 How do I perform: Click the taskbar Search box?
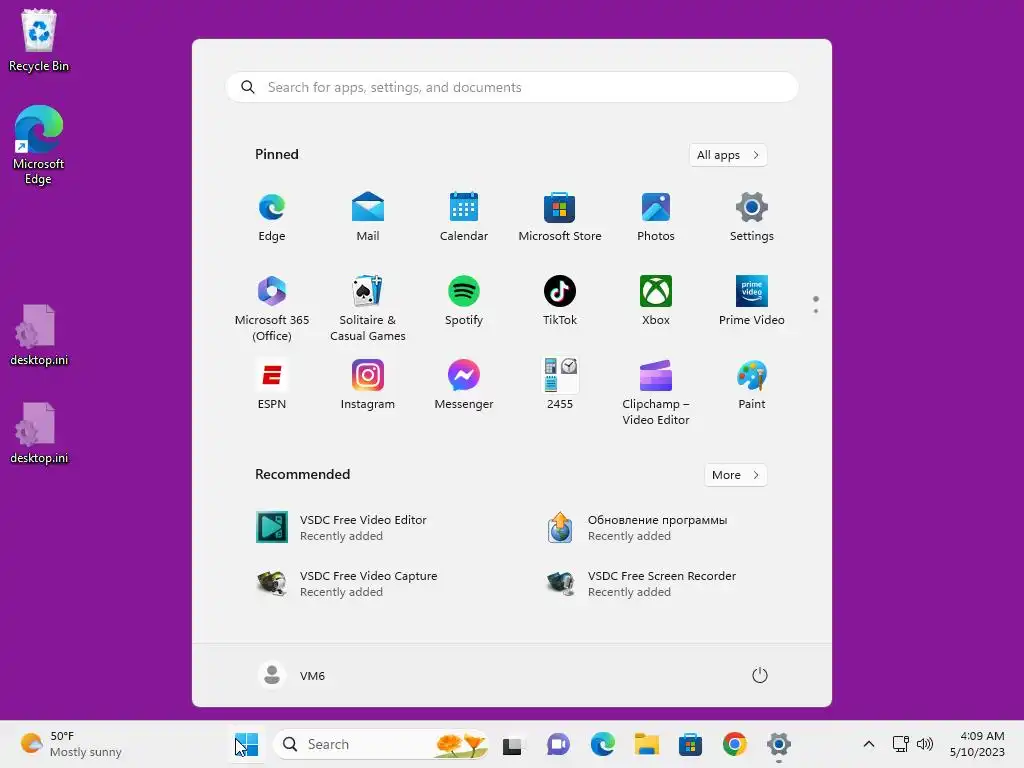pyautogui.click(x=381, y=744)
